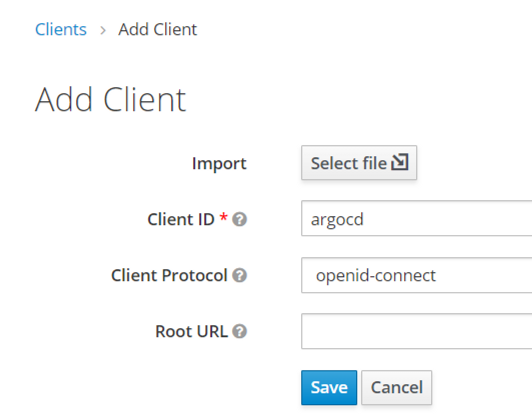Cancel adding the client
532x418 pixels.
pos(397,387)
